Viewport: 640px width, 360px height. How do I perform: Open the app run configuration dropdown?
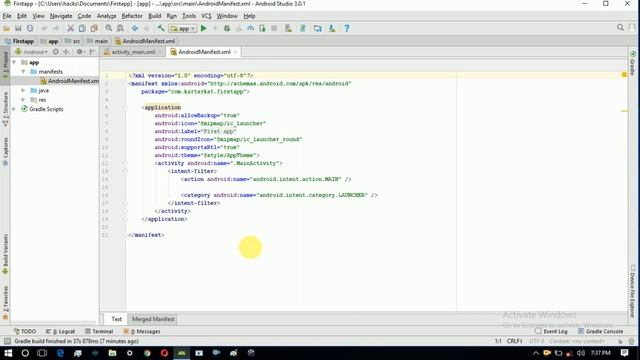point(183,29)
